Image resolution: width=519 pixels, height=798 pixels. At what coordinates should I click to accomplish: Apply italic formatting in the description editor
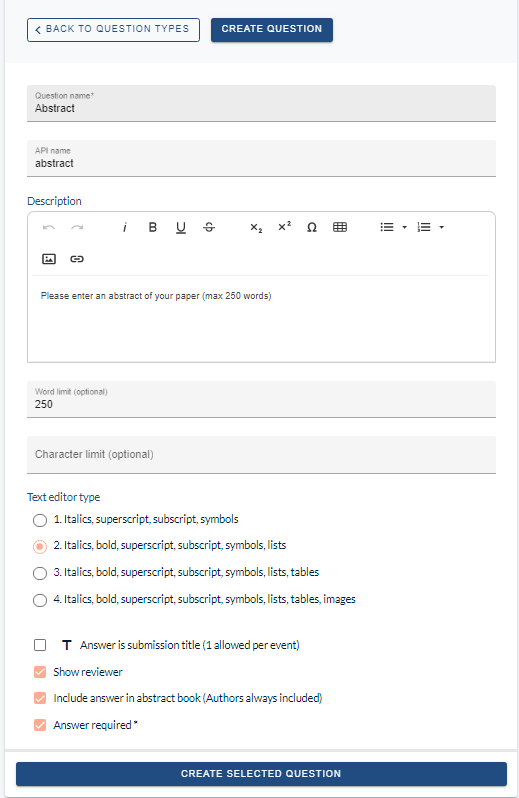(x=125, y=227)
